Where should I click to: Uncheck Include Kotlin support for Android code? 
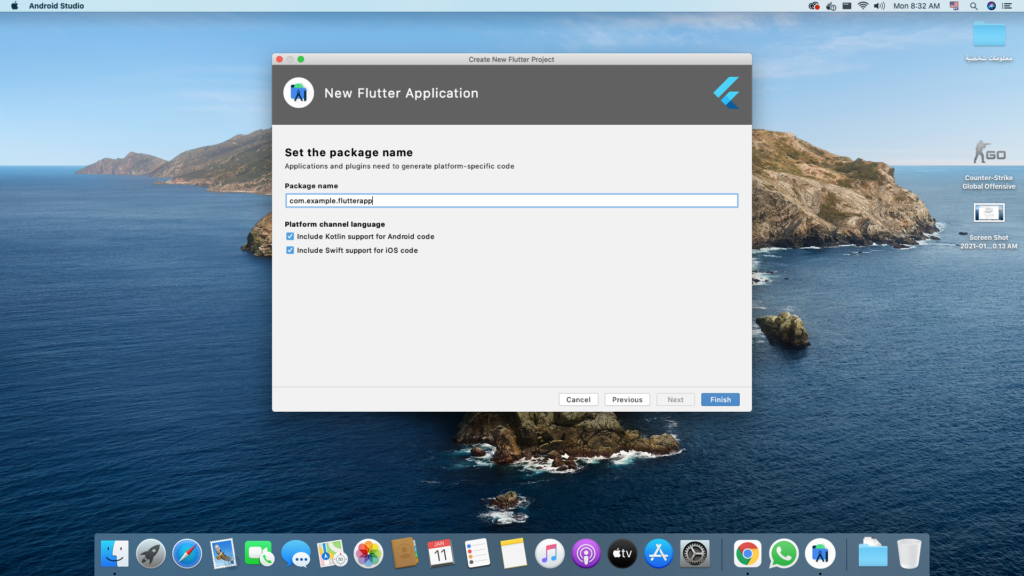click(x=290, y=236)
